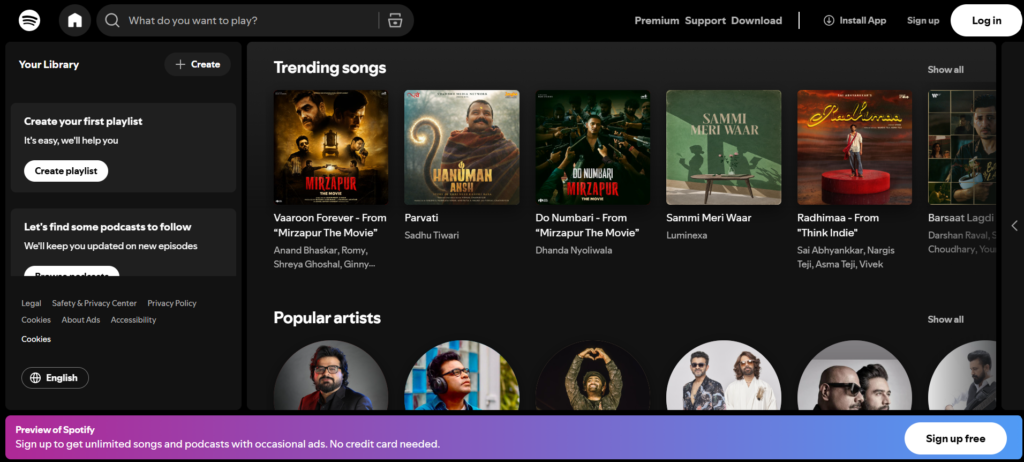Click the Popular artists heading

[x=327, y=318]
